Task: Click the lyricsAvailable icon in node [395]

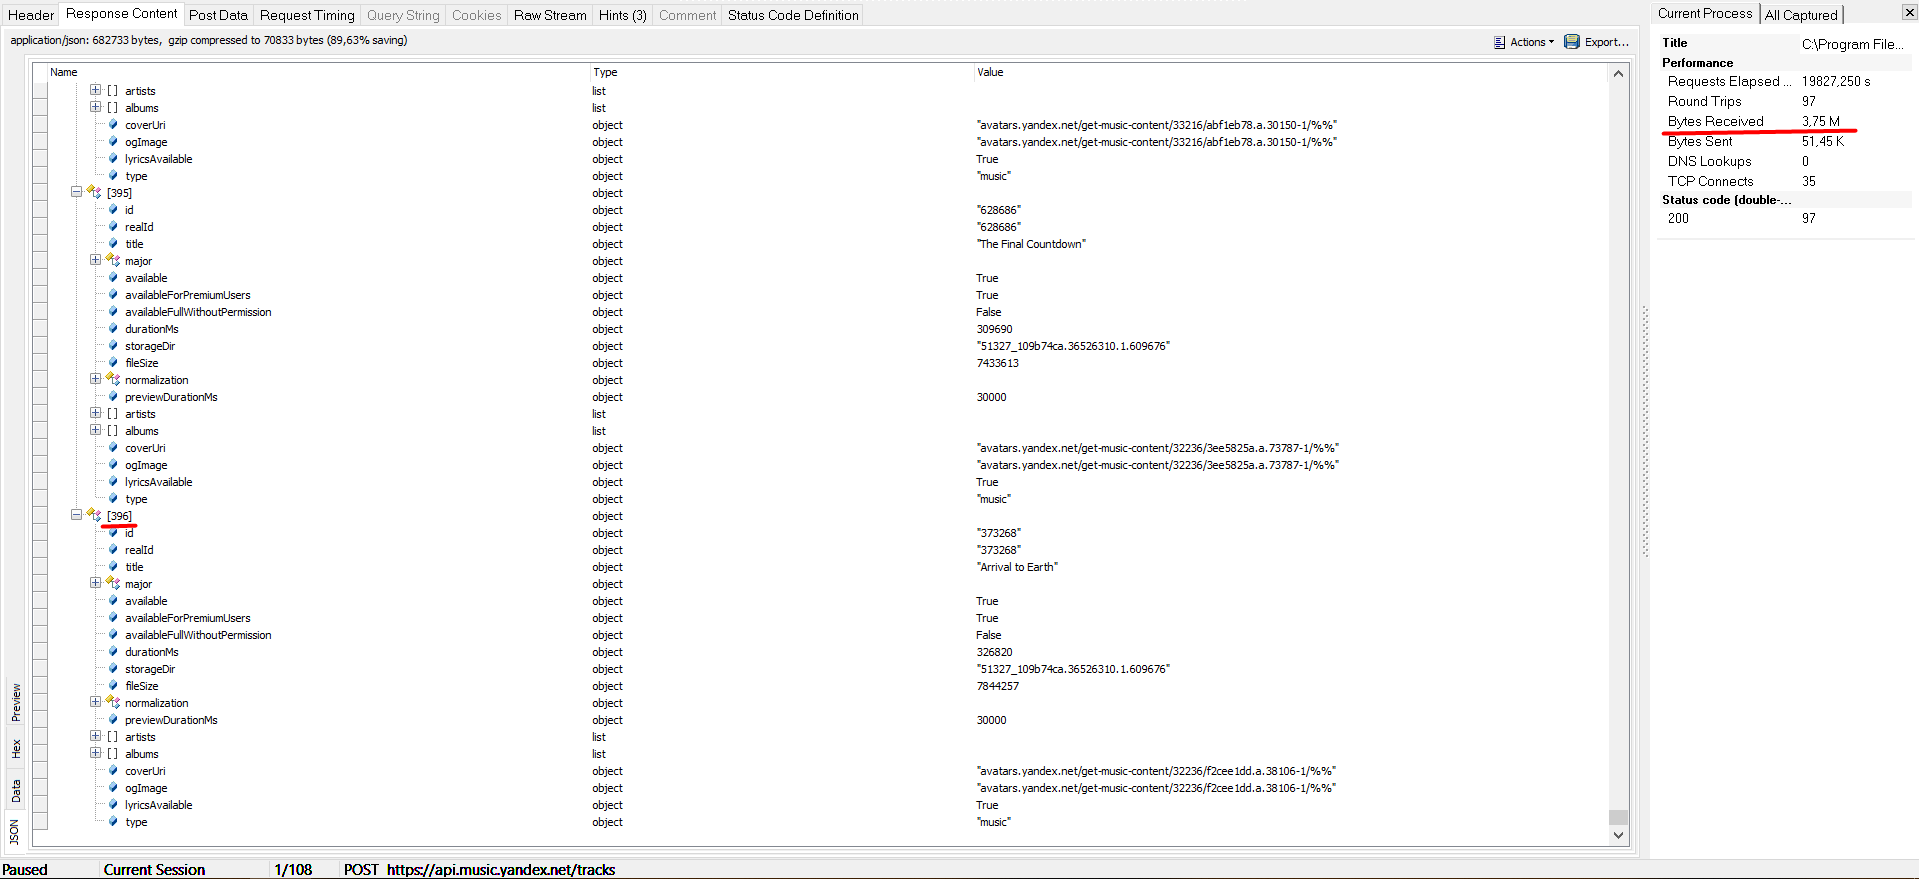Action: tap(113, 482)
